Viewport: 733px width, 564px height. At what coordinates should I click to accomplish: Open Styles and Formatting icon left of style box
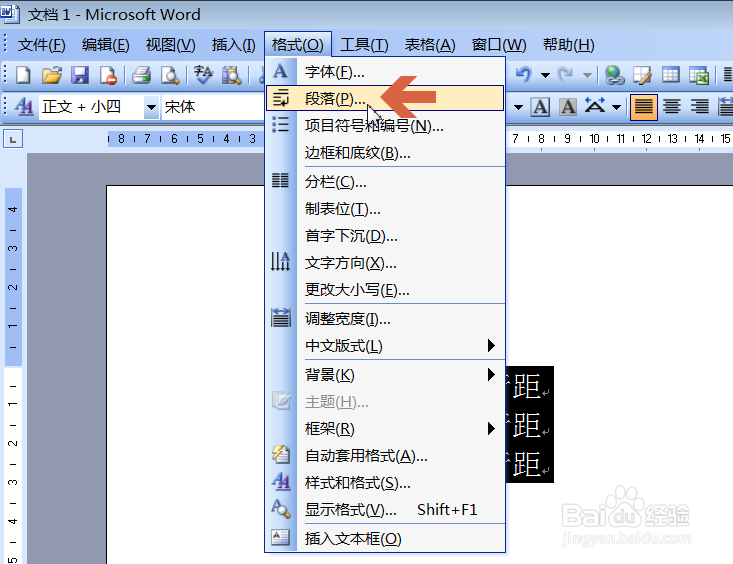coord(24,107)
